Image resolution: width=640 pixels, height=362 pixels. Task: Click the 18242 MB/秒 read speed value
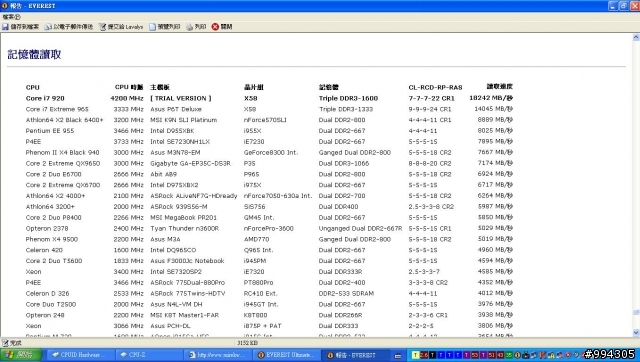click(491, 98)
